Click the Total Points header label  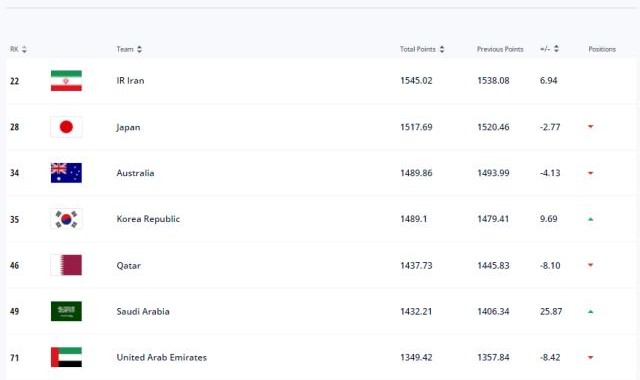[418, 49]
